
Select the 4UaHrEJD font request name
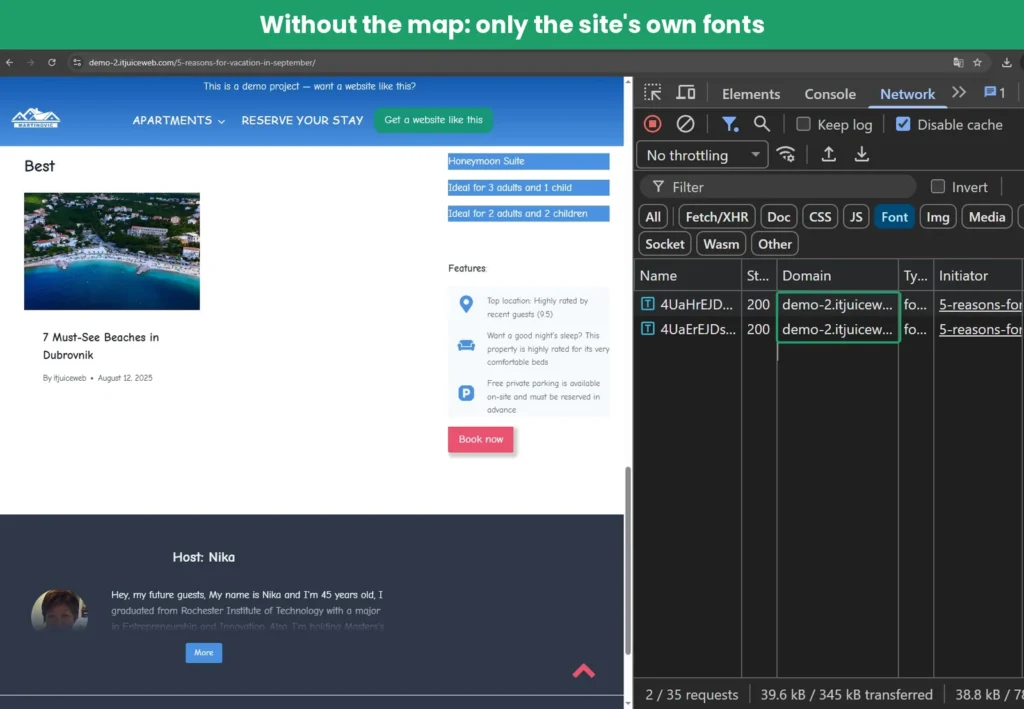pos(696,304)
